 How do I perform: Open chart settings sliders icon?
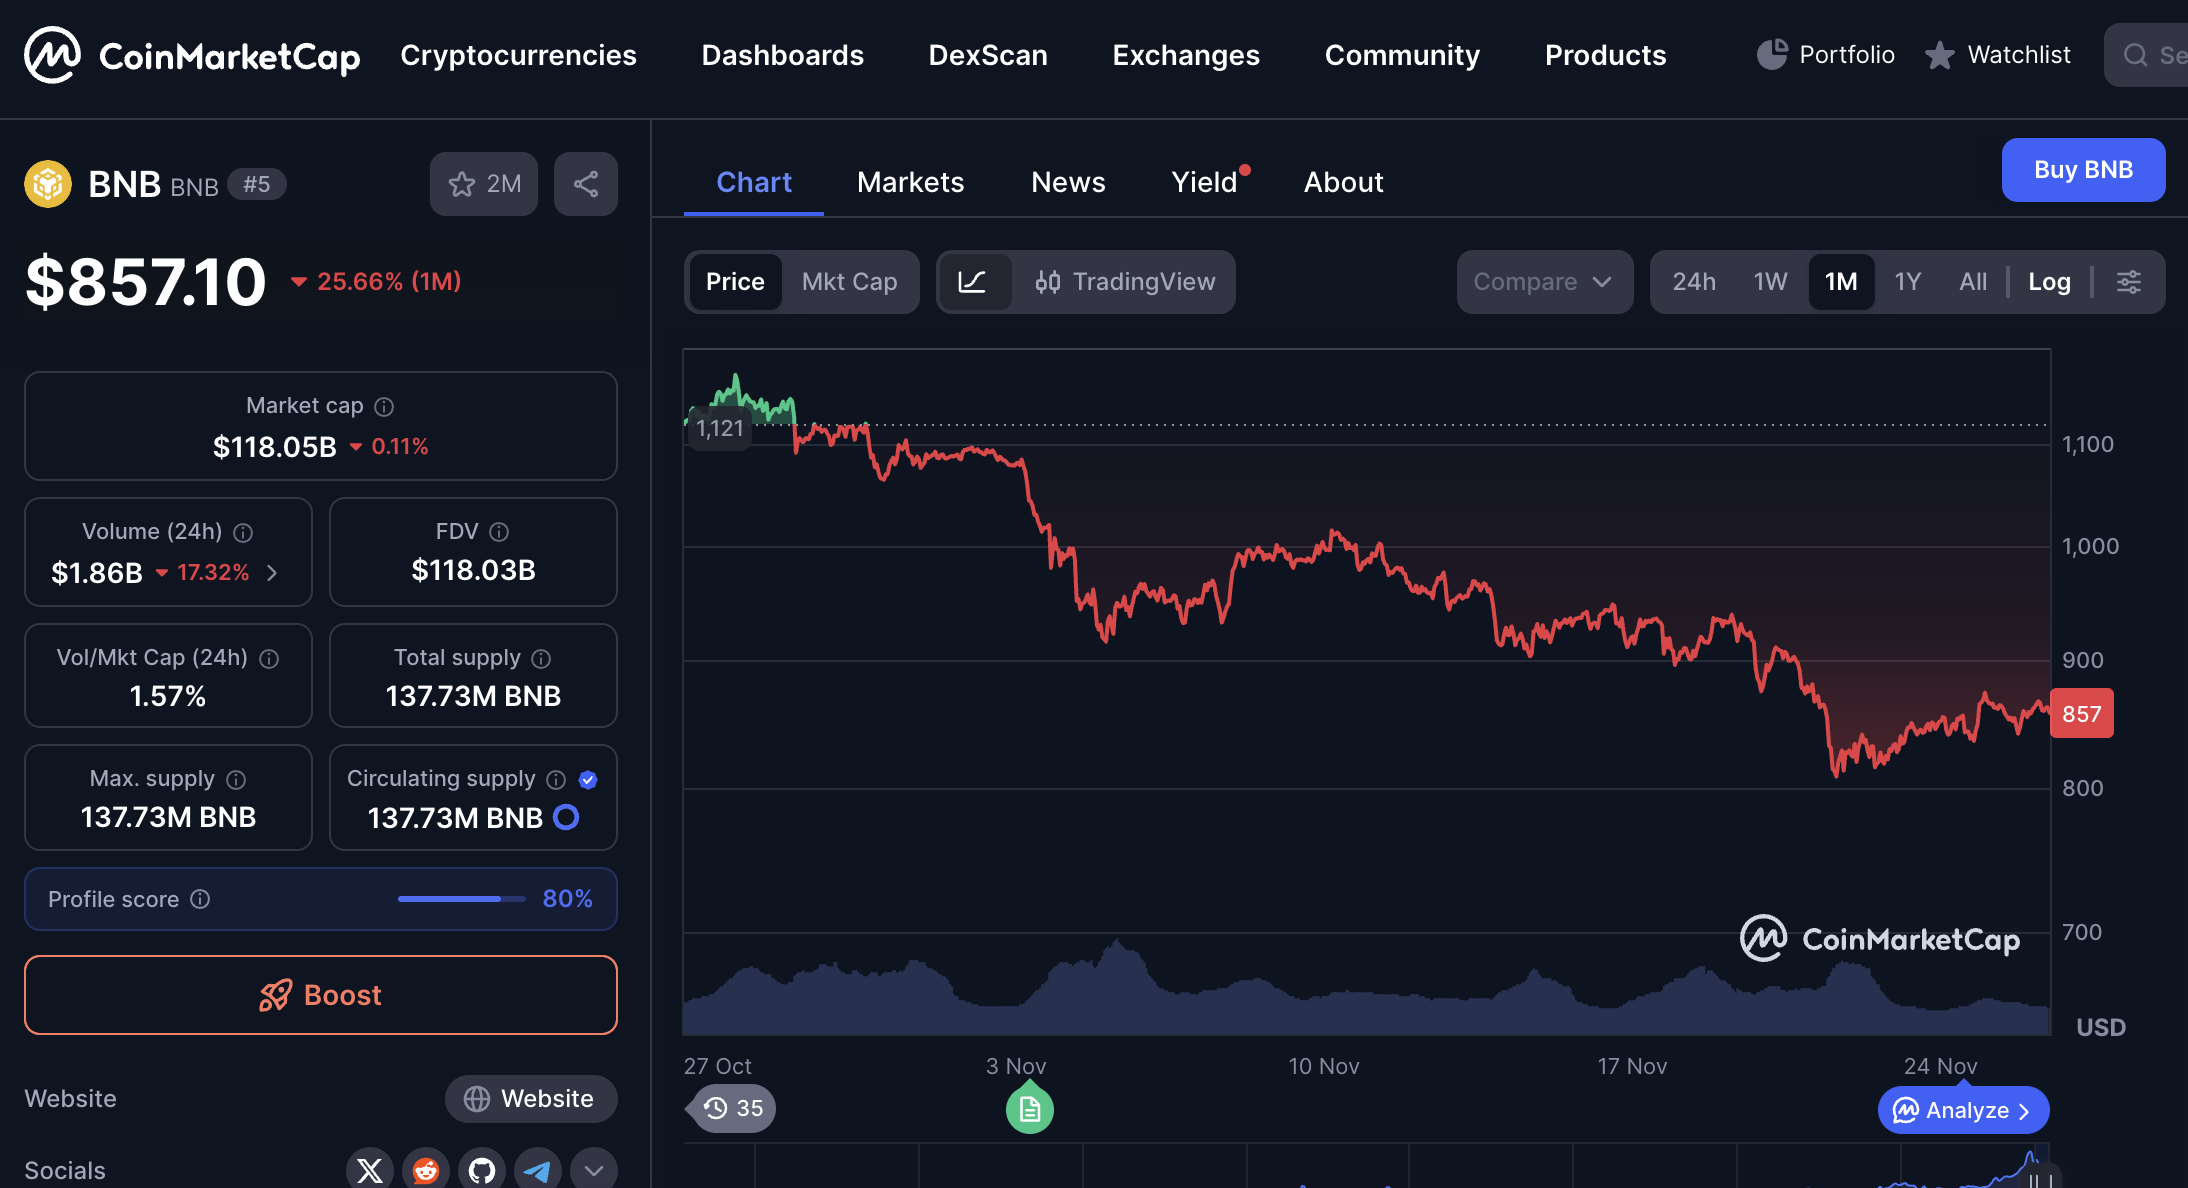pyautogui.click(x=2129, y=282)
